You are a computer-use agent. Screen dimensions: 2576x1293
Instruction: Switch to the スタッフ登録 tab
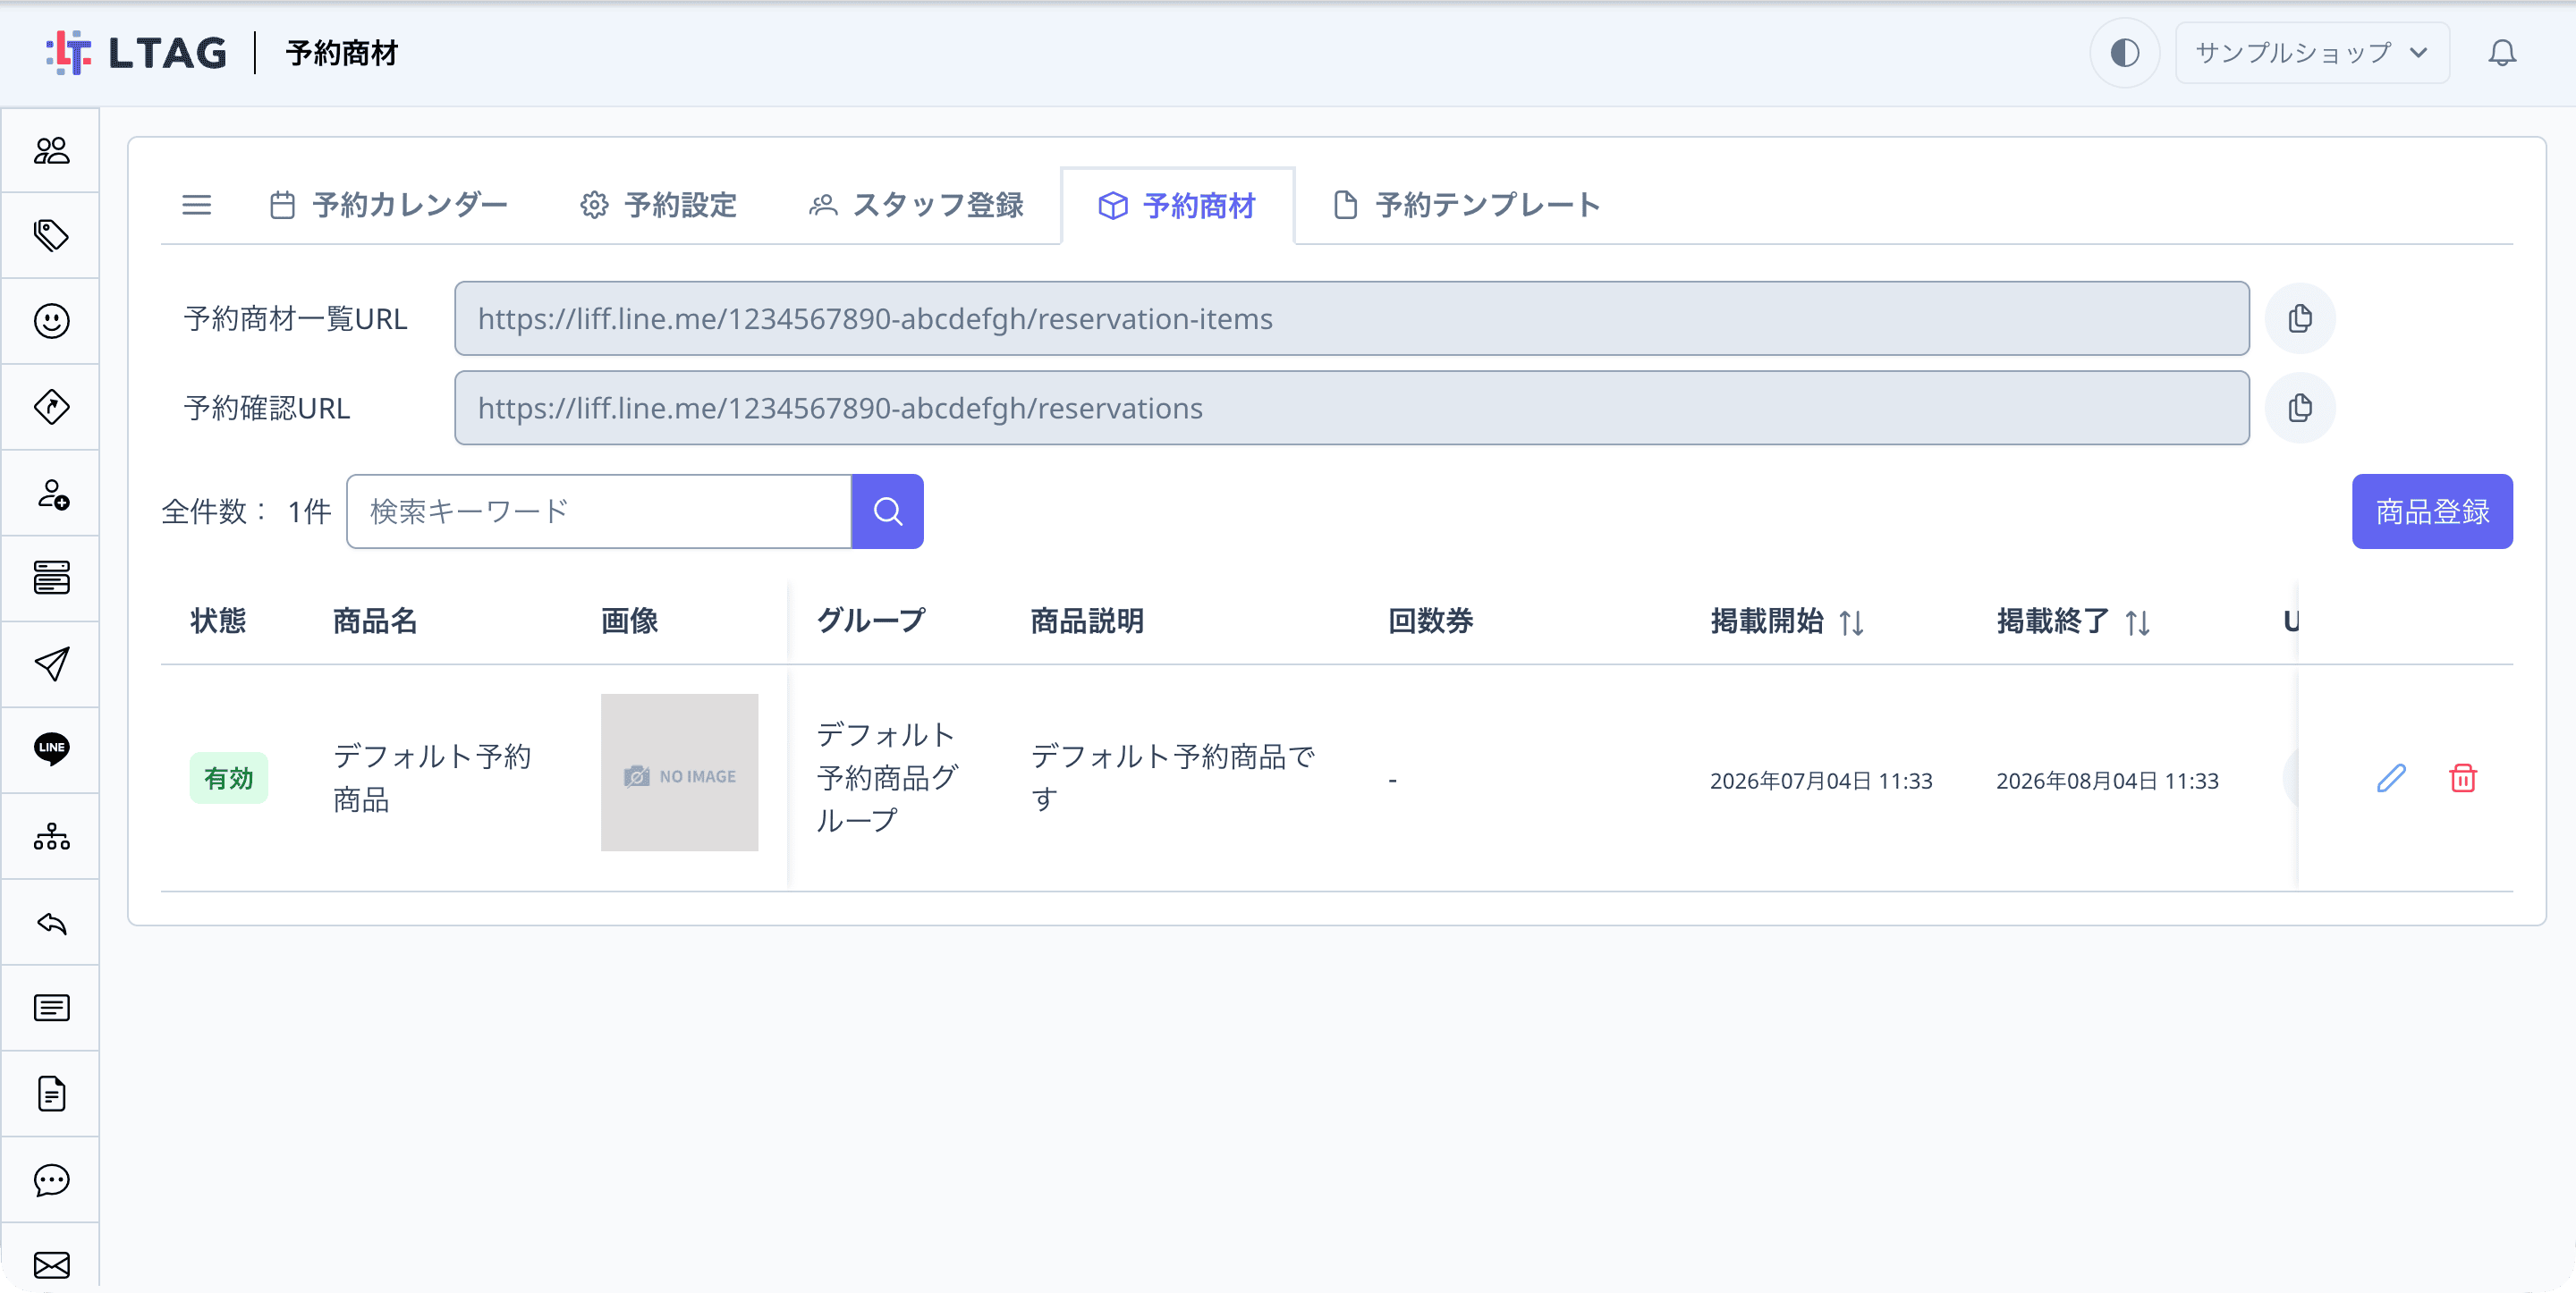point(916,205)
